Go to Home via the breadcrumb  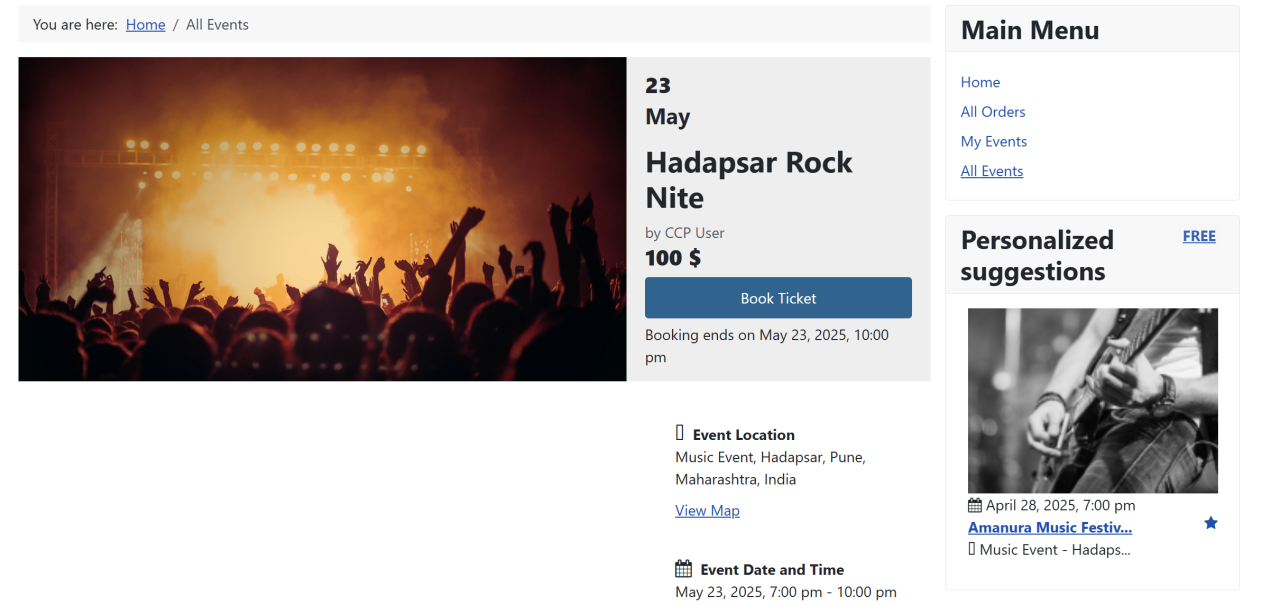point(145,24)
